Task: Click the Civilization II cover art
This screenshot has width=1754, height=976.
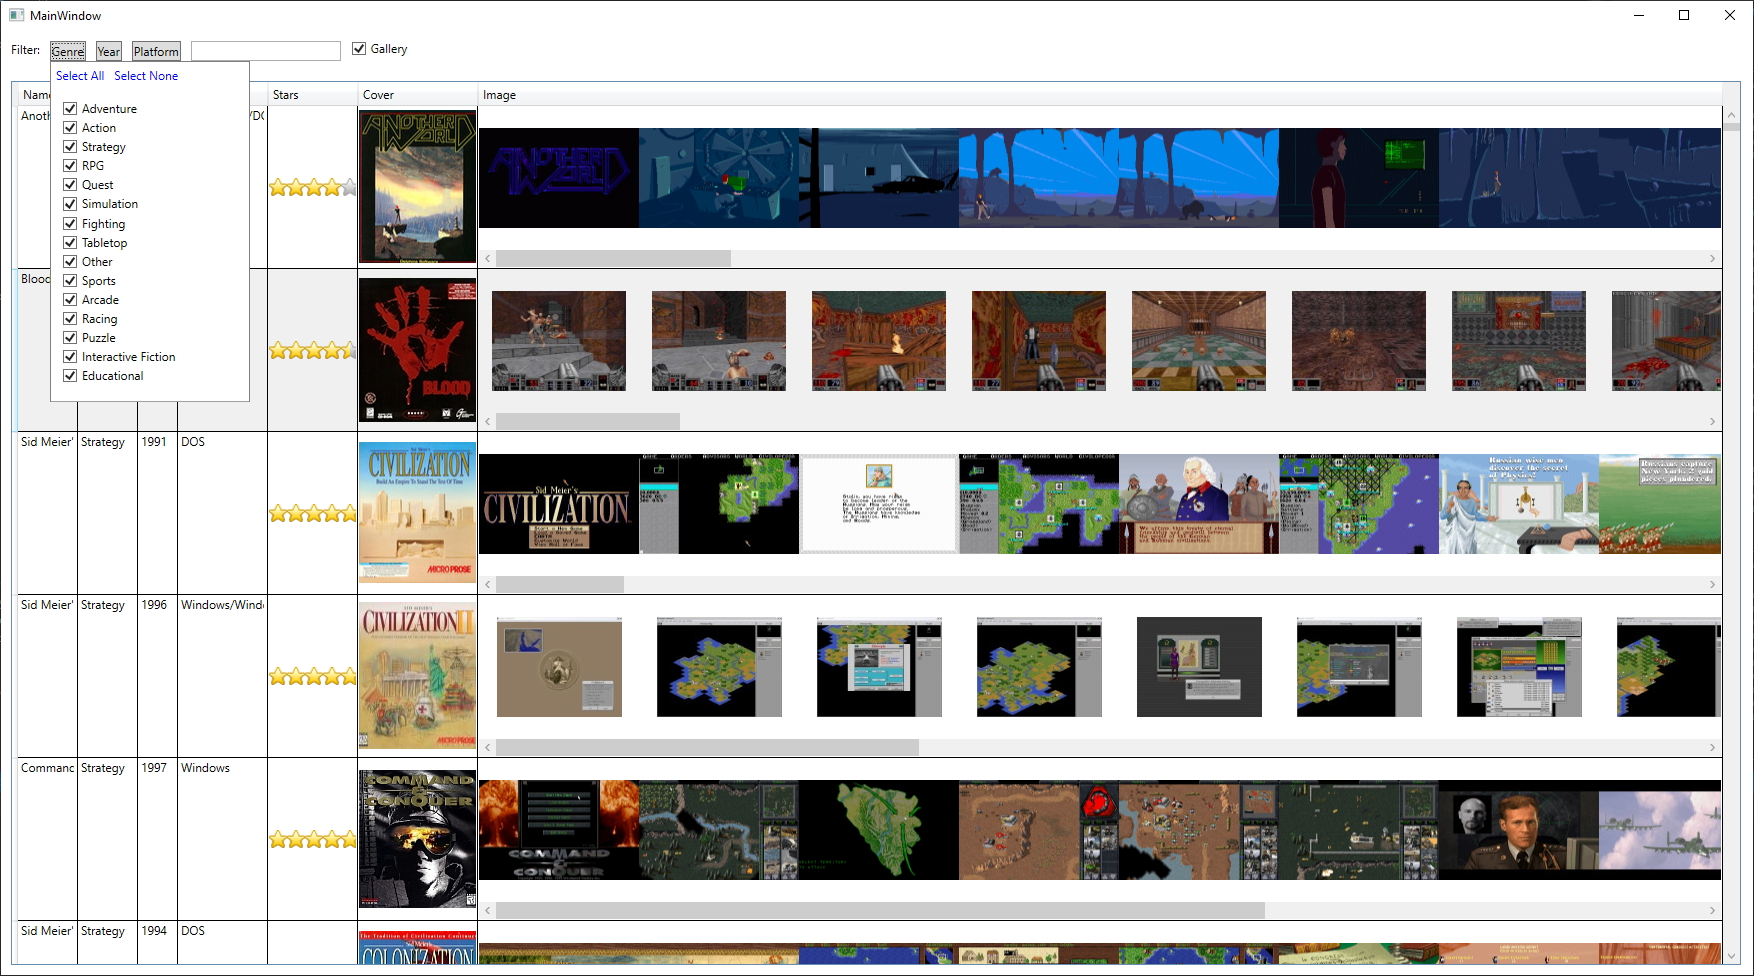Action: tap(418, 676)
